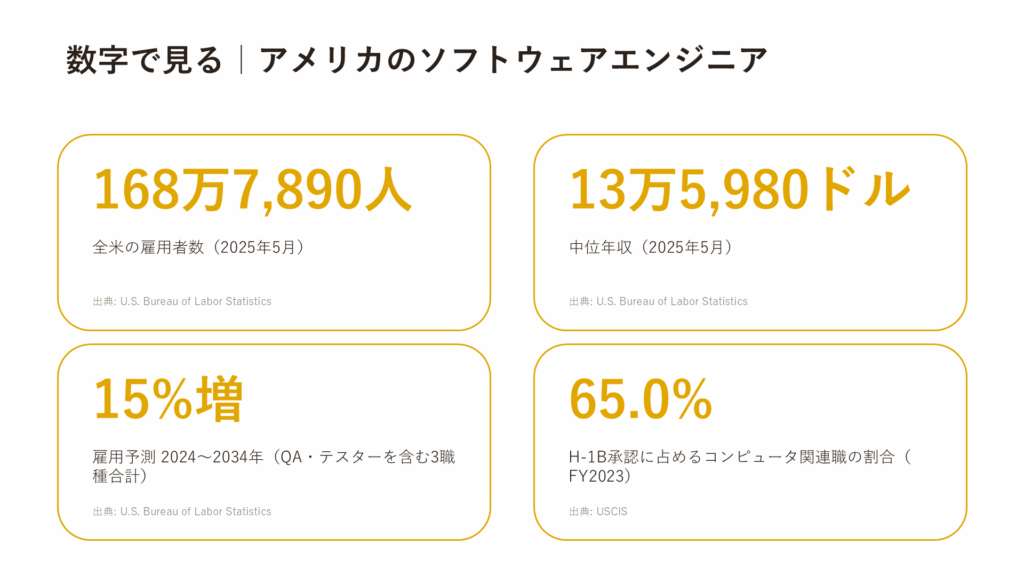This screenshot has height=576, width=1024.
Task: Click the vertical divider in the title
Action: click(242, 60)
